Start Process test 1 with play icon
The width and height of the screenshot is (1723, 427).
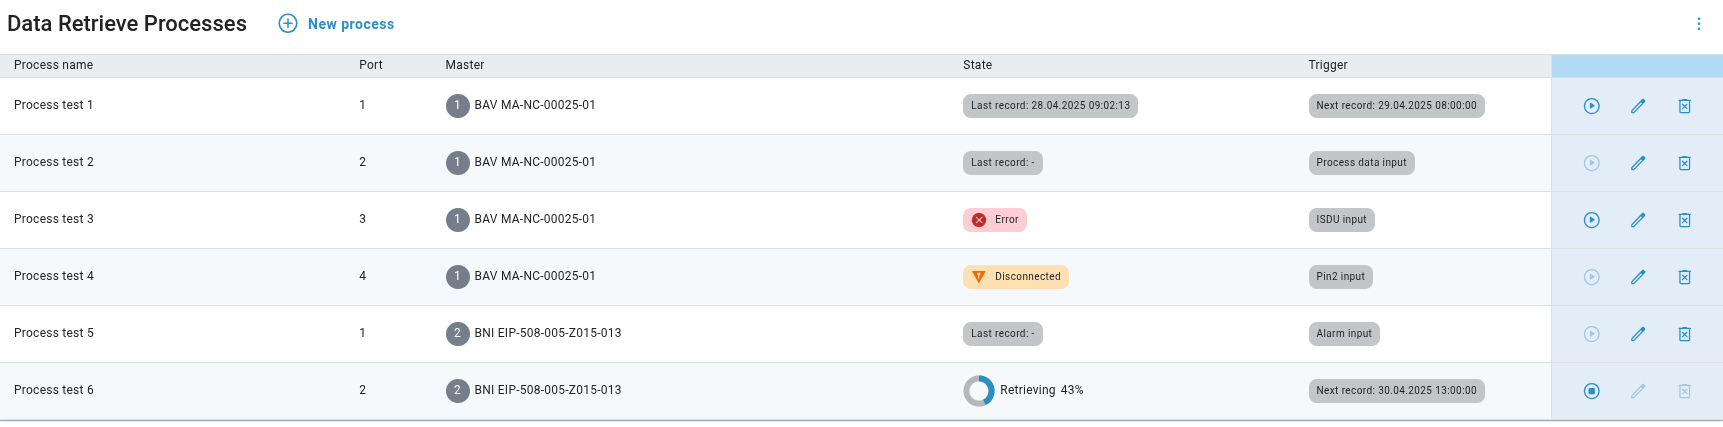(1591, 106)
